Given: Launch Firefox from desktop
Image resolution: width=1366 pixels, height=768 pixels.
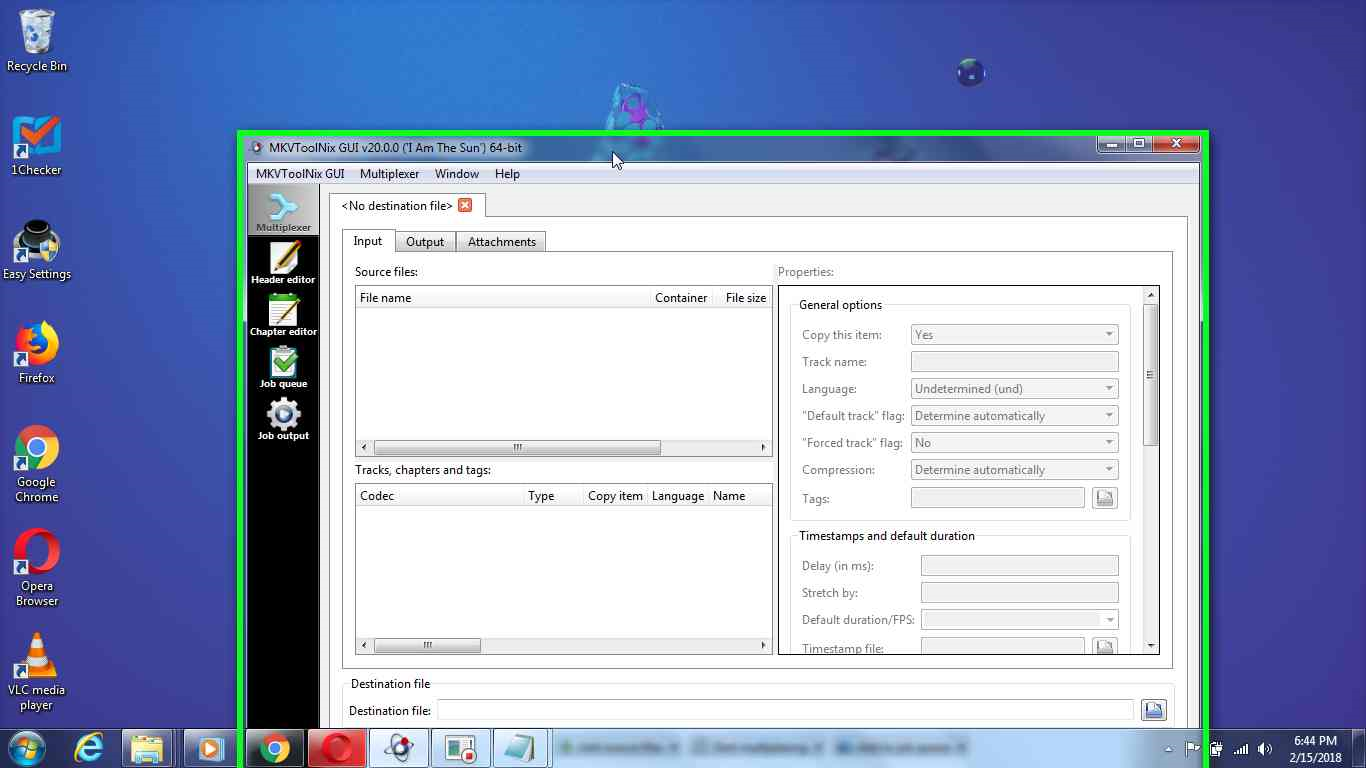Looking at the screenshot, I should 37,354.
